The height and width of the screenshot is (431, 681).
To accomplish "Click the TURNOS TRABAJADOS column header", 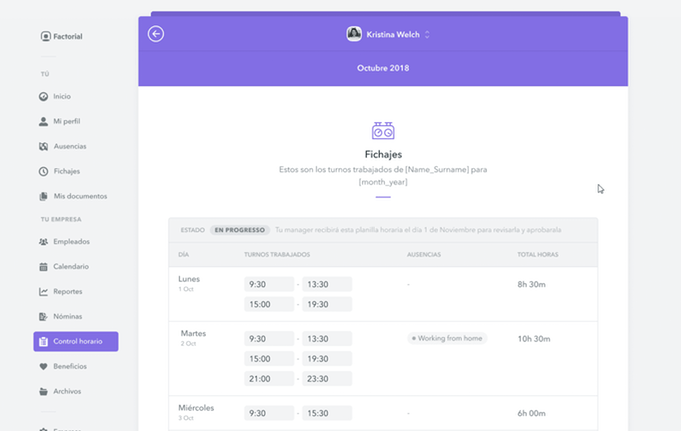I will tap(277, 255).
